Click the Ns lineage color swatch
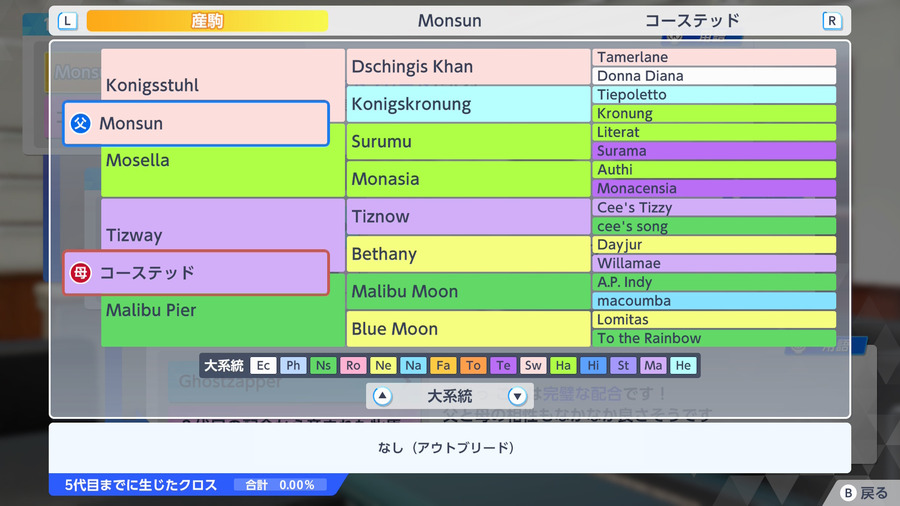 323,365
